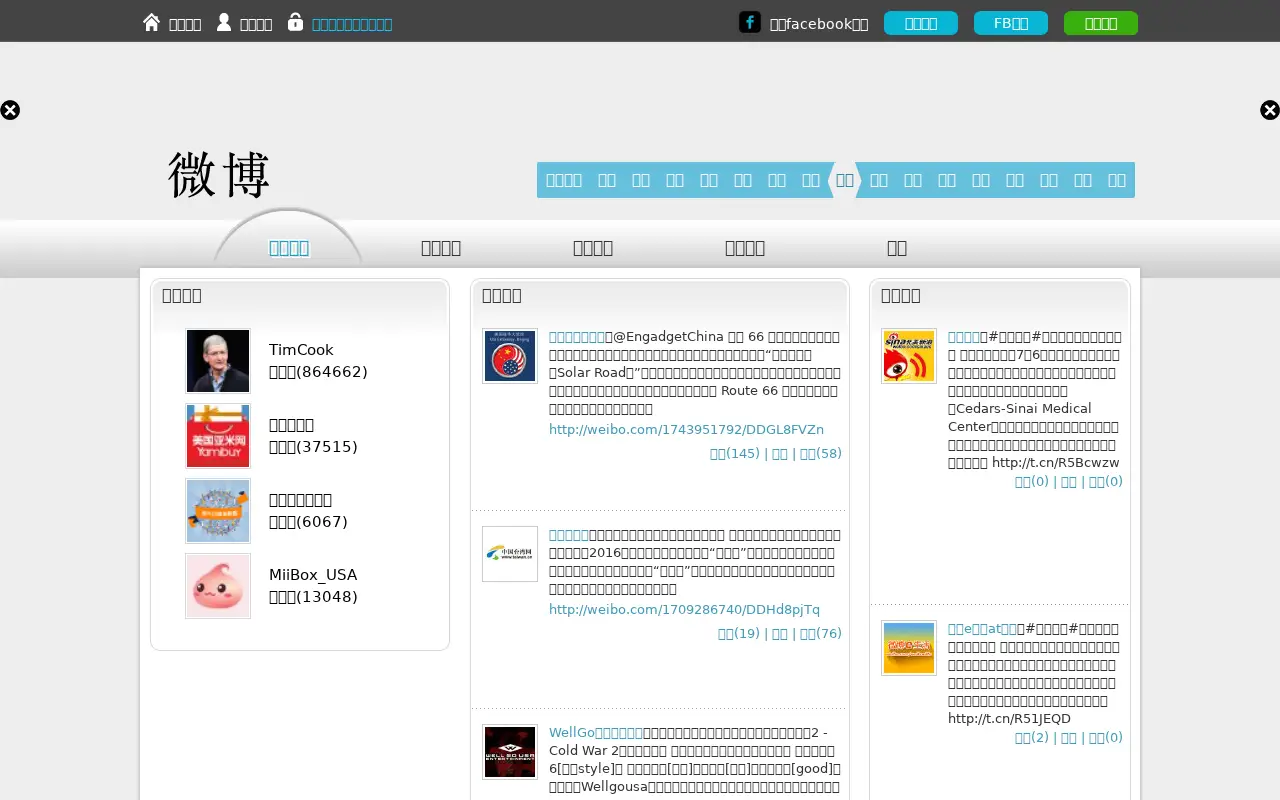This screenshot has width=1280, height=800.
Task: Click the (2) repost link
Action: pyautogui.click(x=1032, y=738)
